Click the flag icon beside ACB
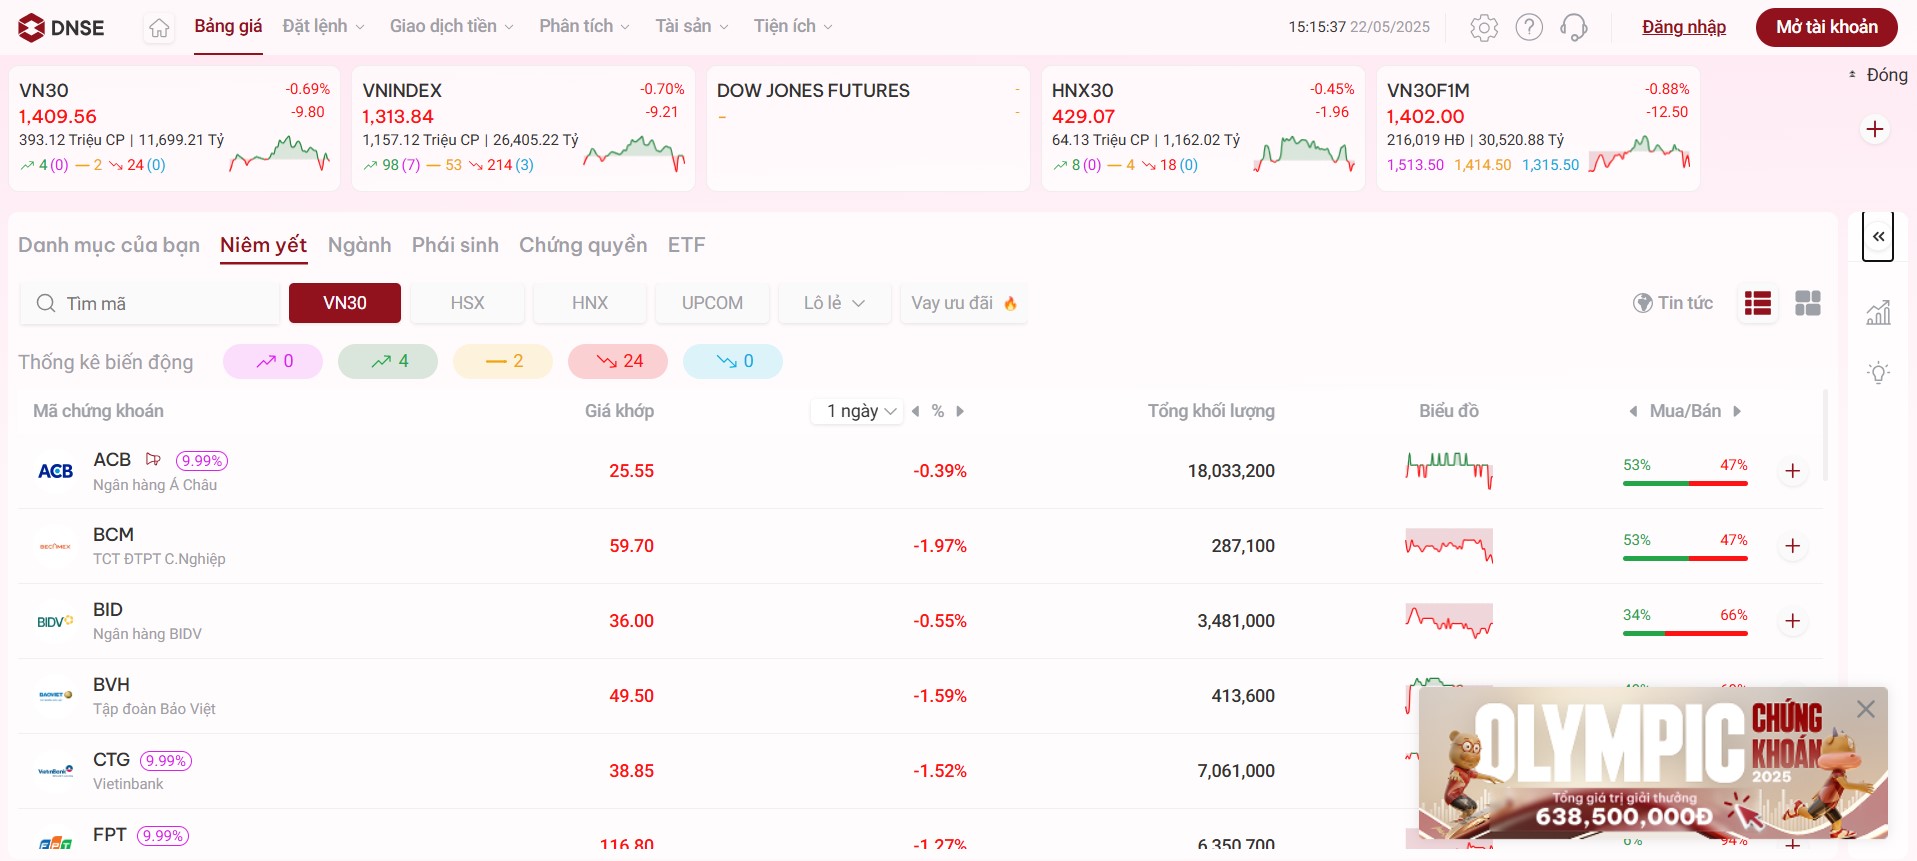The image size is (1917, 861). pos(153,460)
